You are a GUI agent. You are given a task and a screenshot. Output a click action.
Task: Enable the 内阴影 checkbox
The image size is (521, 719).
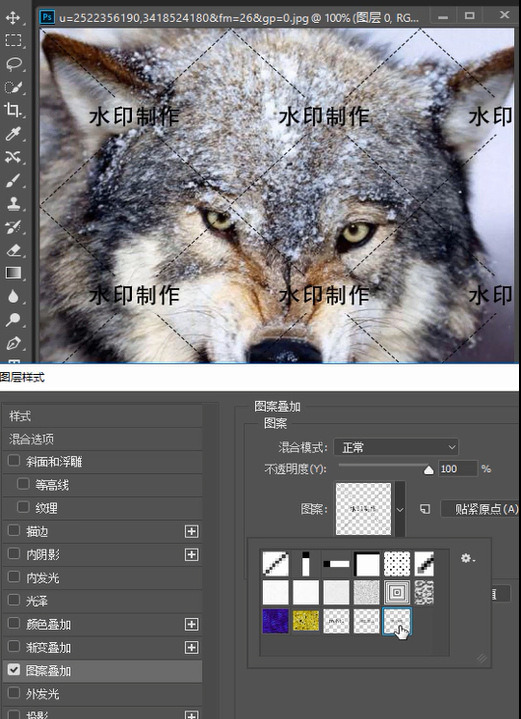tap(14, 553)
